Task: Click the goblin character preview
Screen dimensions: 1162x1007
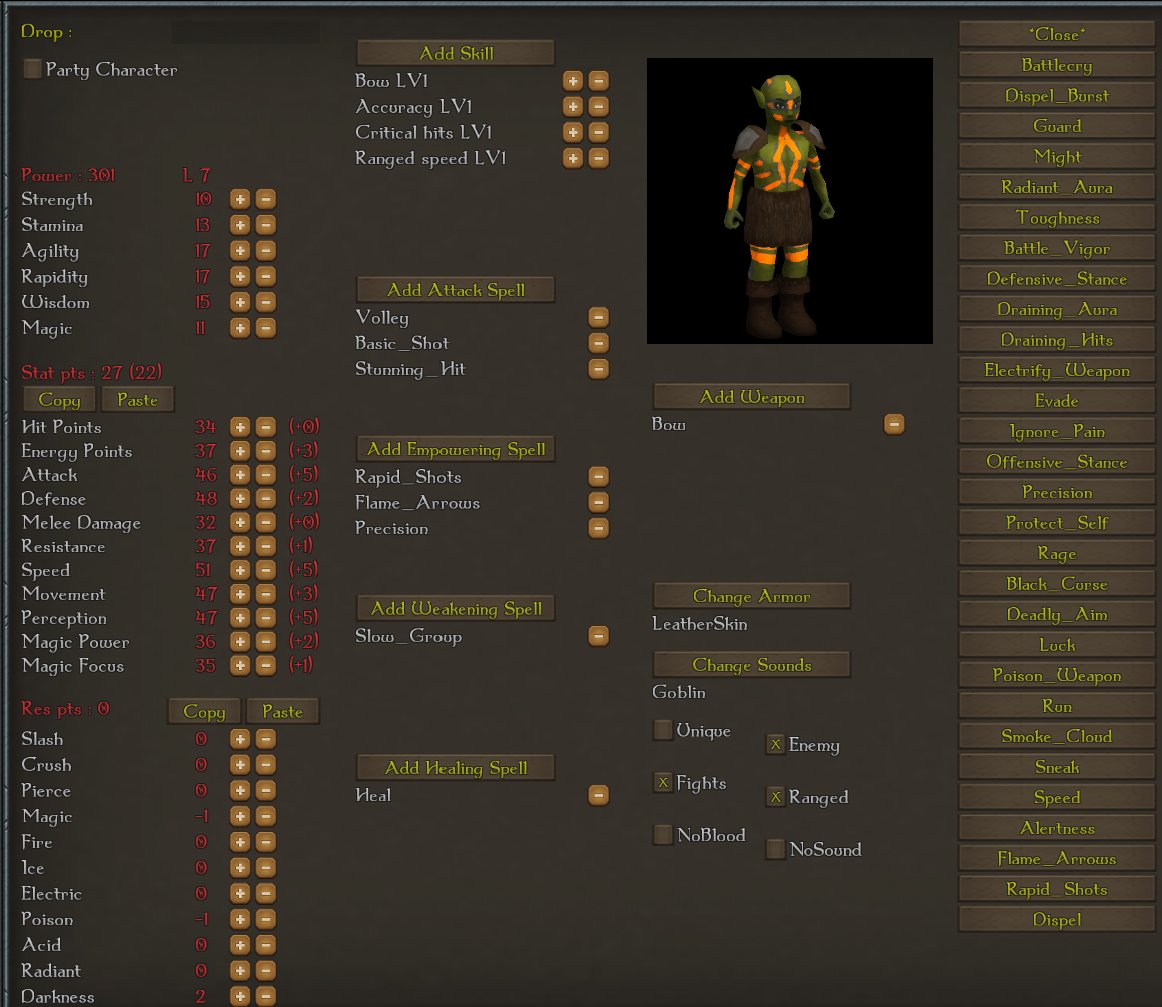Action: (x=789, y=201)
